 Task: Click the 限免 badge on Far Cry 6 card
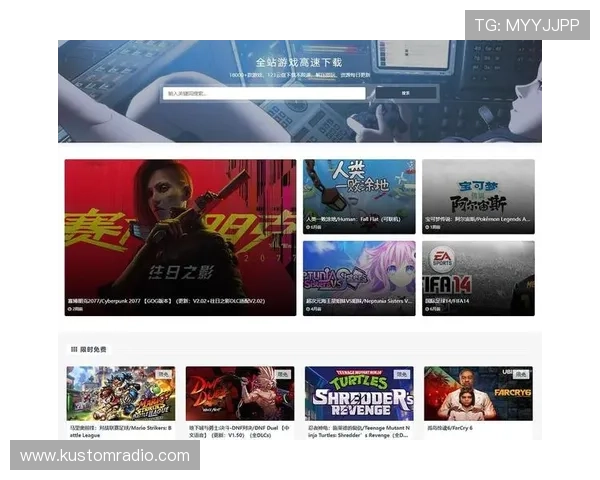pyautogui.click(x=520, y=374)
